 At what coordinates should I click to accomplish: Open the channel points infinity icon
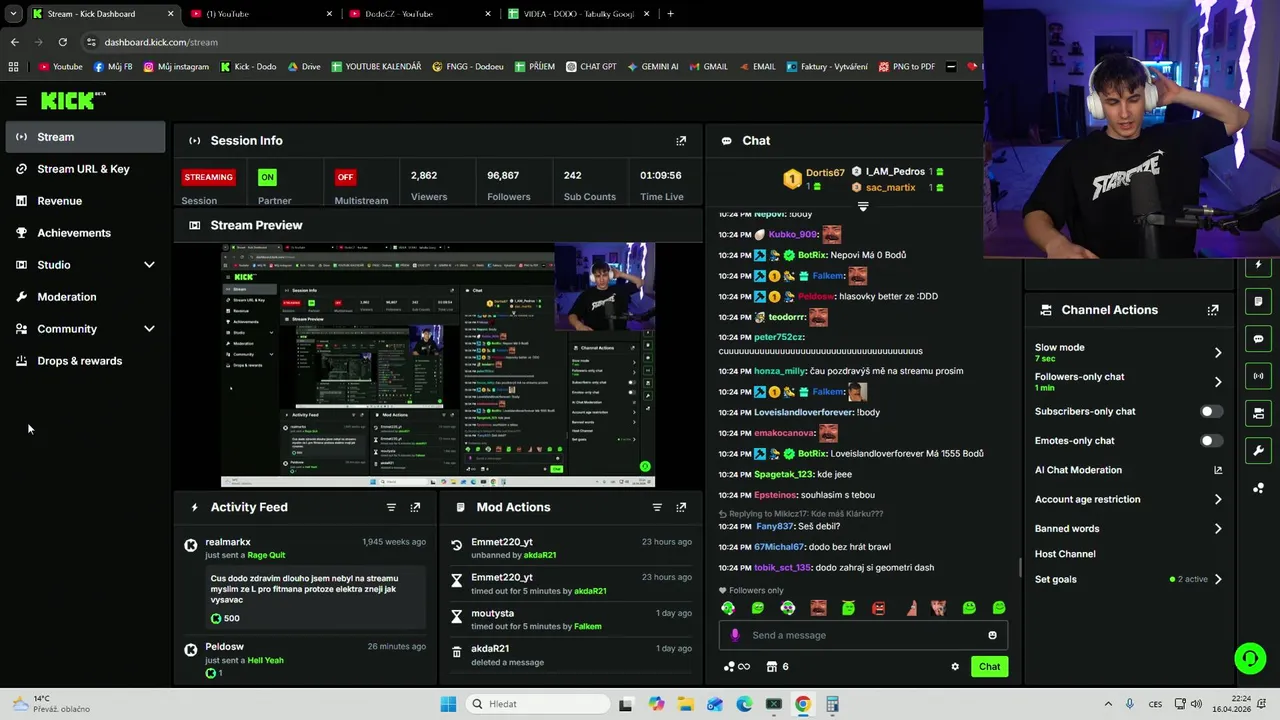click(736, 667)
